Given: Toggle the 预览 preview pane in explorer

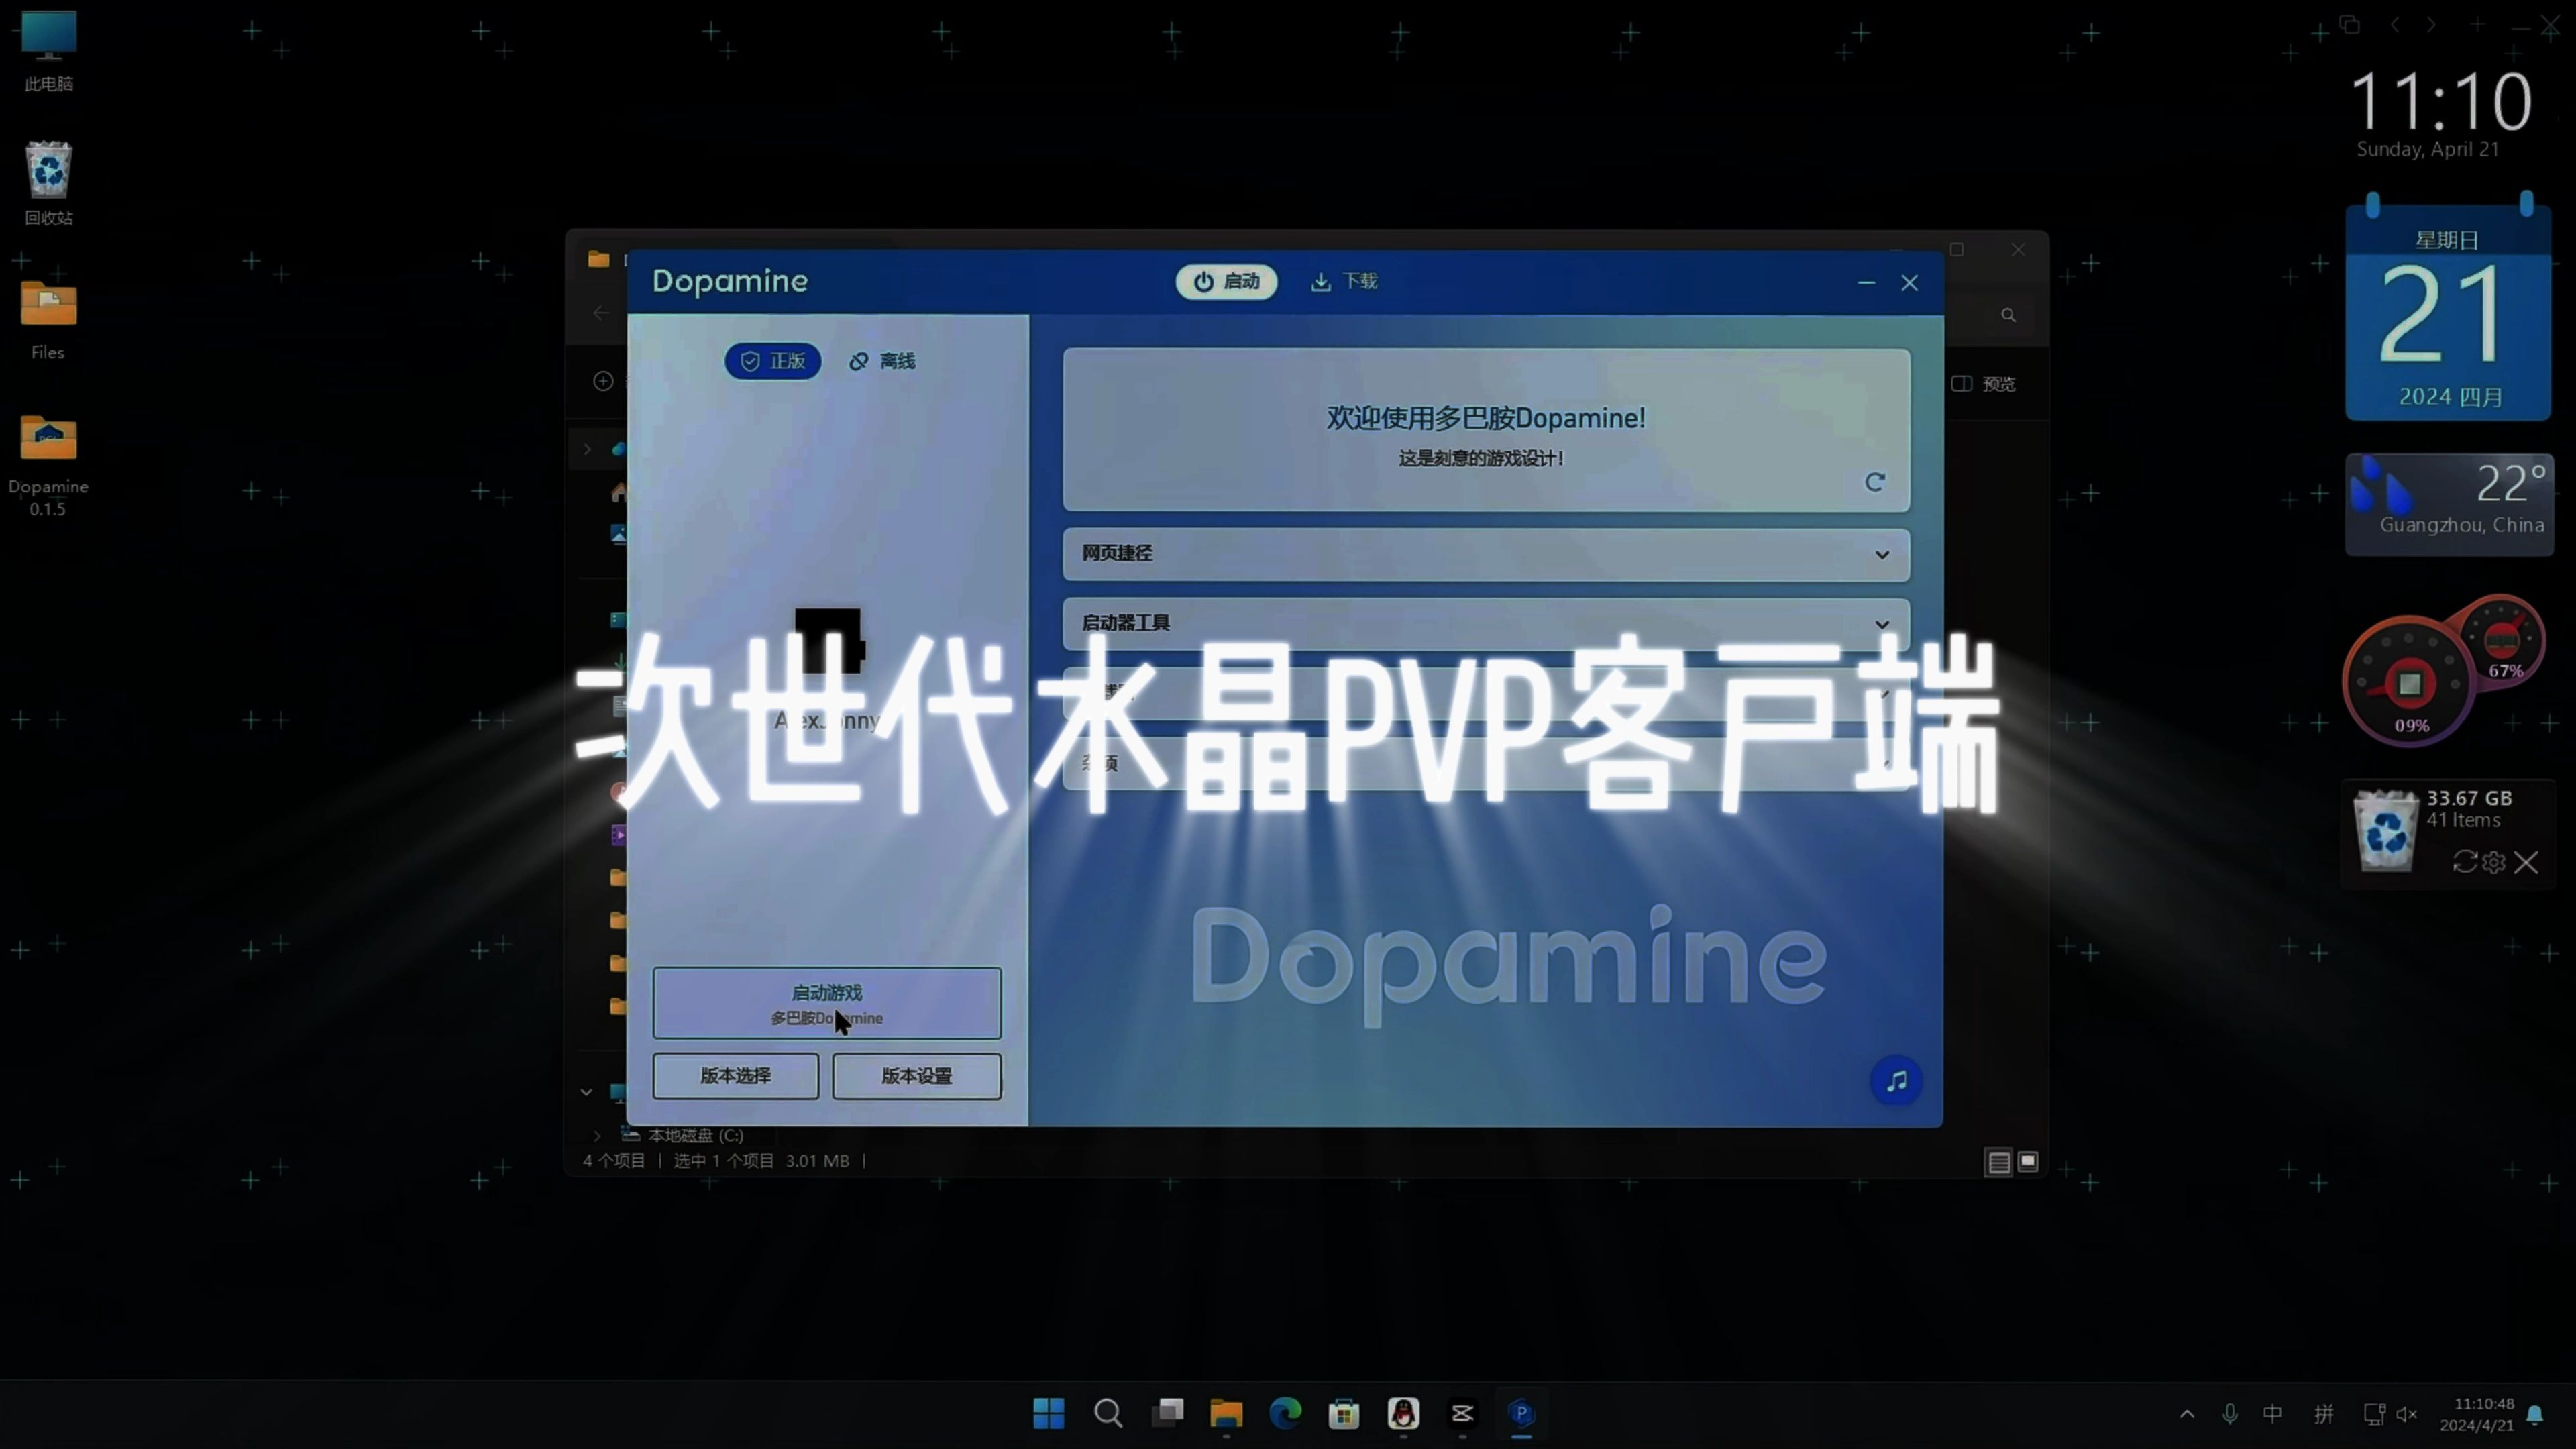Looking at the screenshot, I should click(1985, 383).
